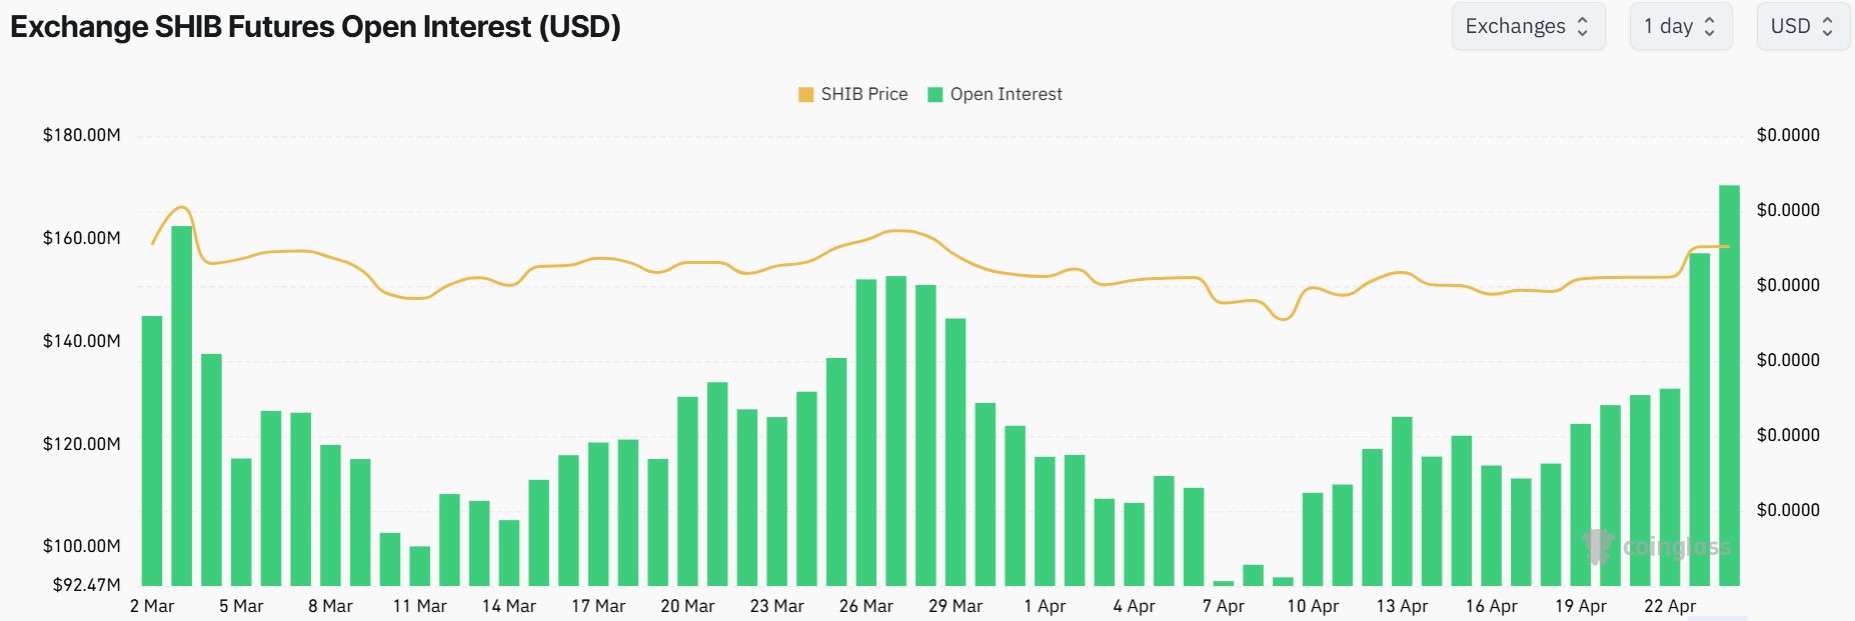Viewport: 1855px width, 621px height.
Task: Click the open interest bar above 13 Apr
Action: click(1402, 501)
